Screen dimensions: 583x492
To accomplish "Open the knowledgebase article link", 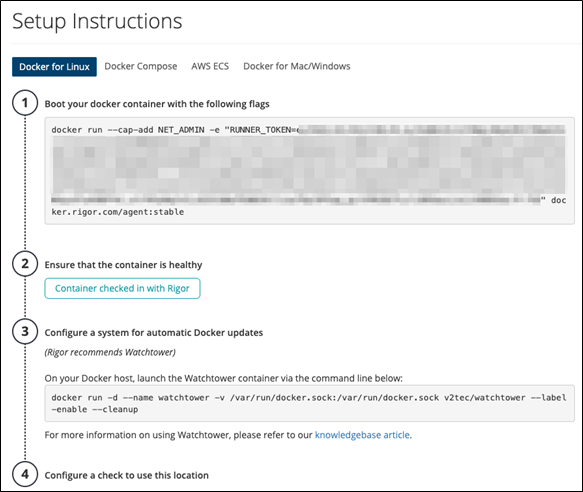I will coord(362,435).
